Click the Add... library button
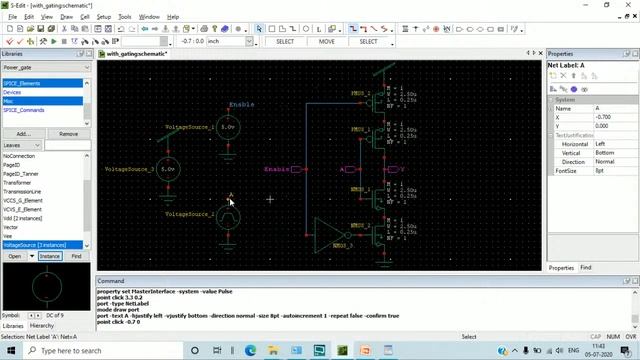The image size is (640, 360). [24, 134]
